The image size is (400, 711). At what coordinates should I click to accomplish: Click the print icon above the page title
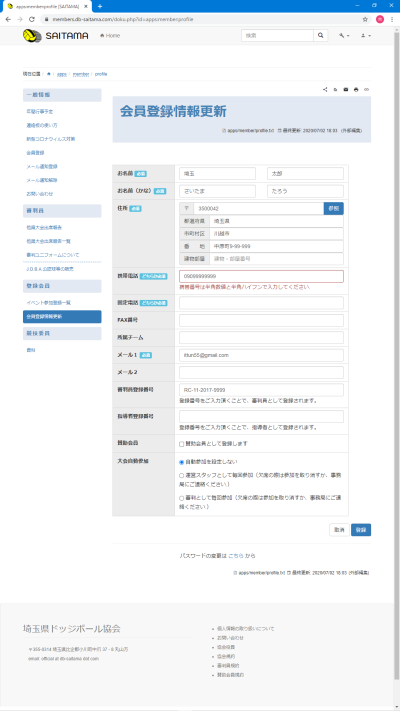point(356,90)
